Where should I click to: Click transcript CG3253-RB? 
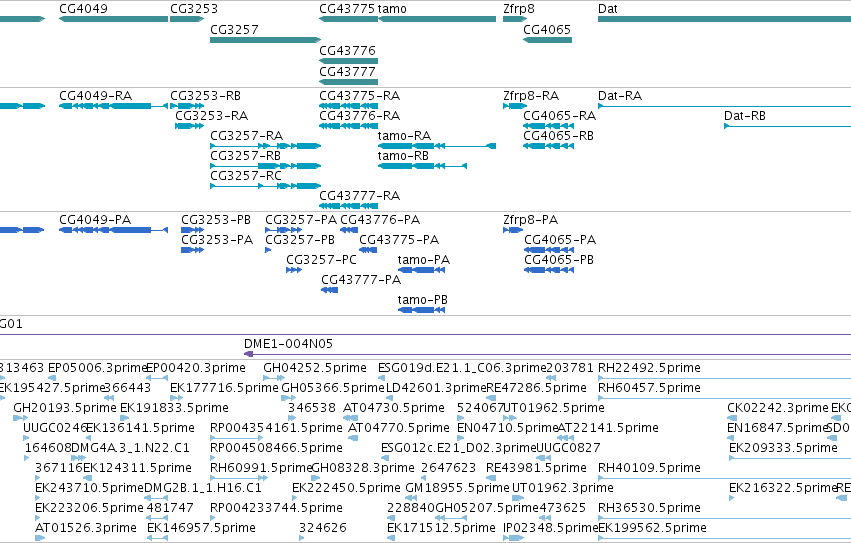187,106
